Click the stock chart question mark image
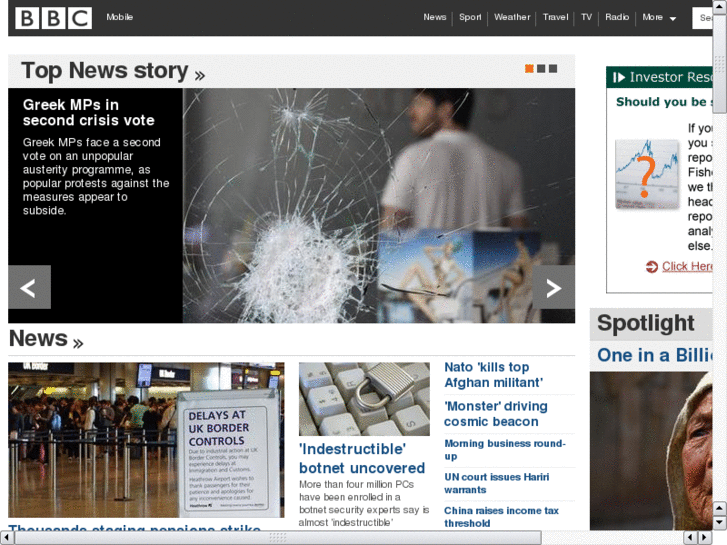This screenshot has width=727, height=545. 647,174
